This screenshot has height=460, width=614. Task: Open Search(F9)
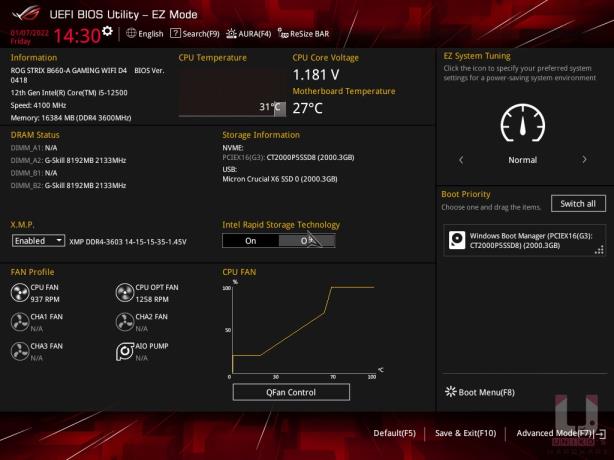[195, 34]
